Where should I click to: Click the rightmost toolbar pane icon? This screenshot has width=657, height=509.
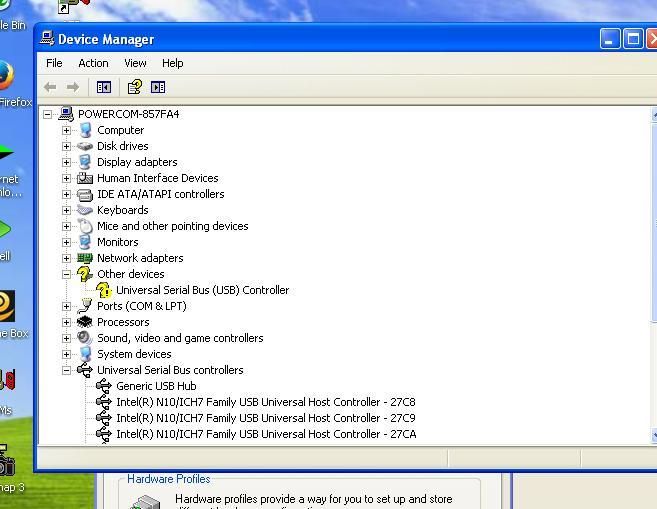click(158, 87)
